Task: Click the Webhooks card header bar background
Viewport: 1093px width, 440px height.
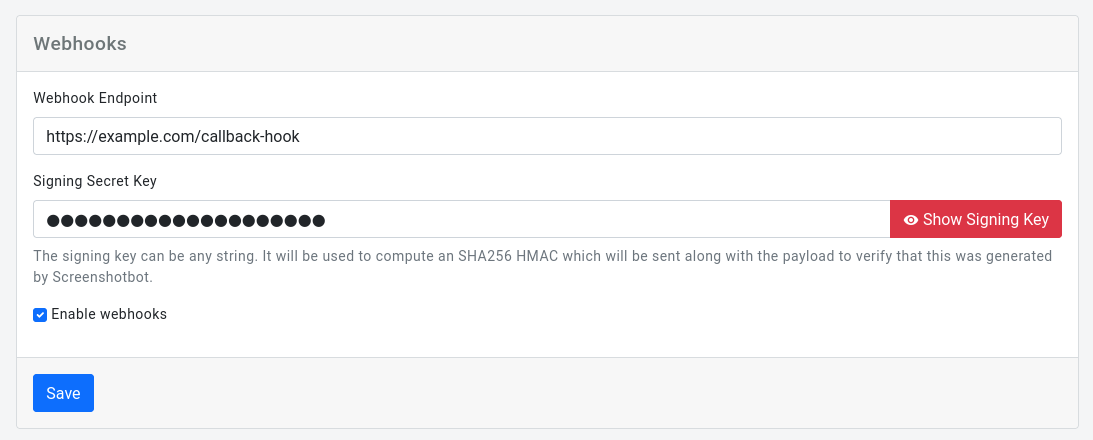Action: click(600, 44)
